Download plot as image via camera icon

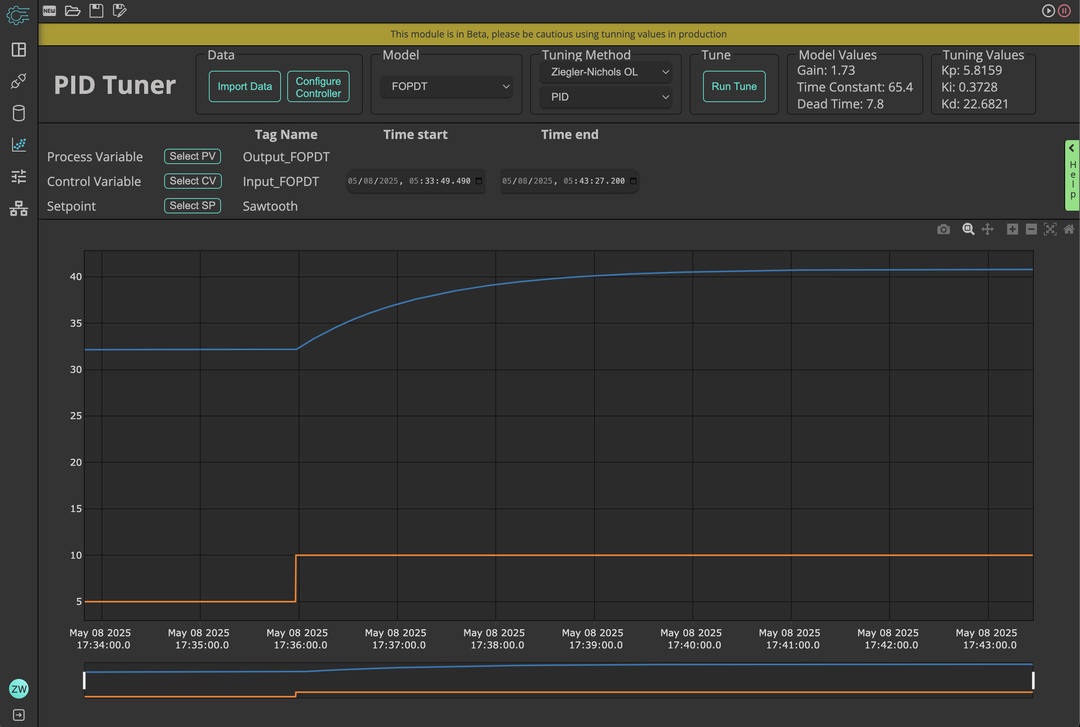click(943, 229)
